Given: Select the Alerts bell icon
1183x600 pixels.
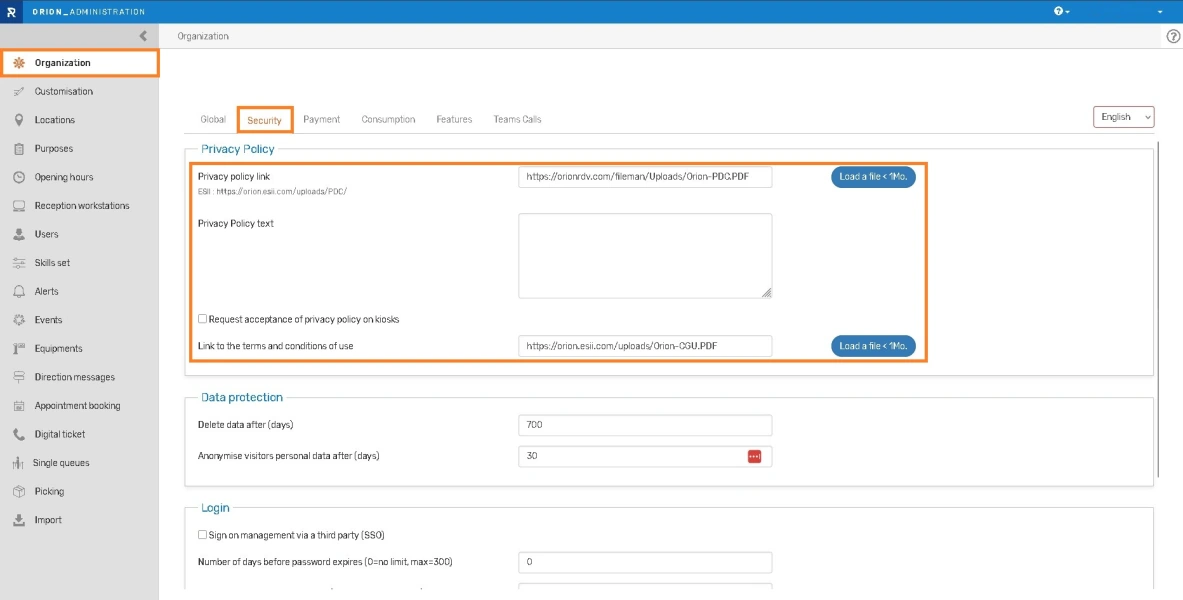Looking at the screenshot, I should (18, 292).
